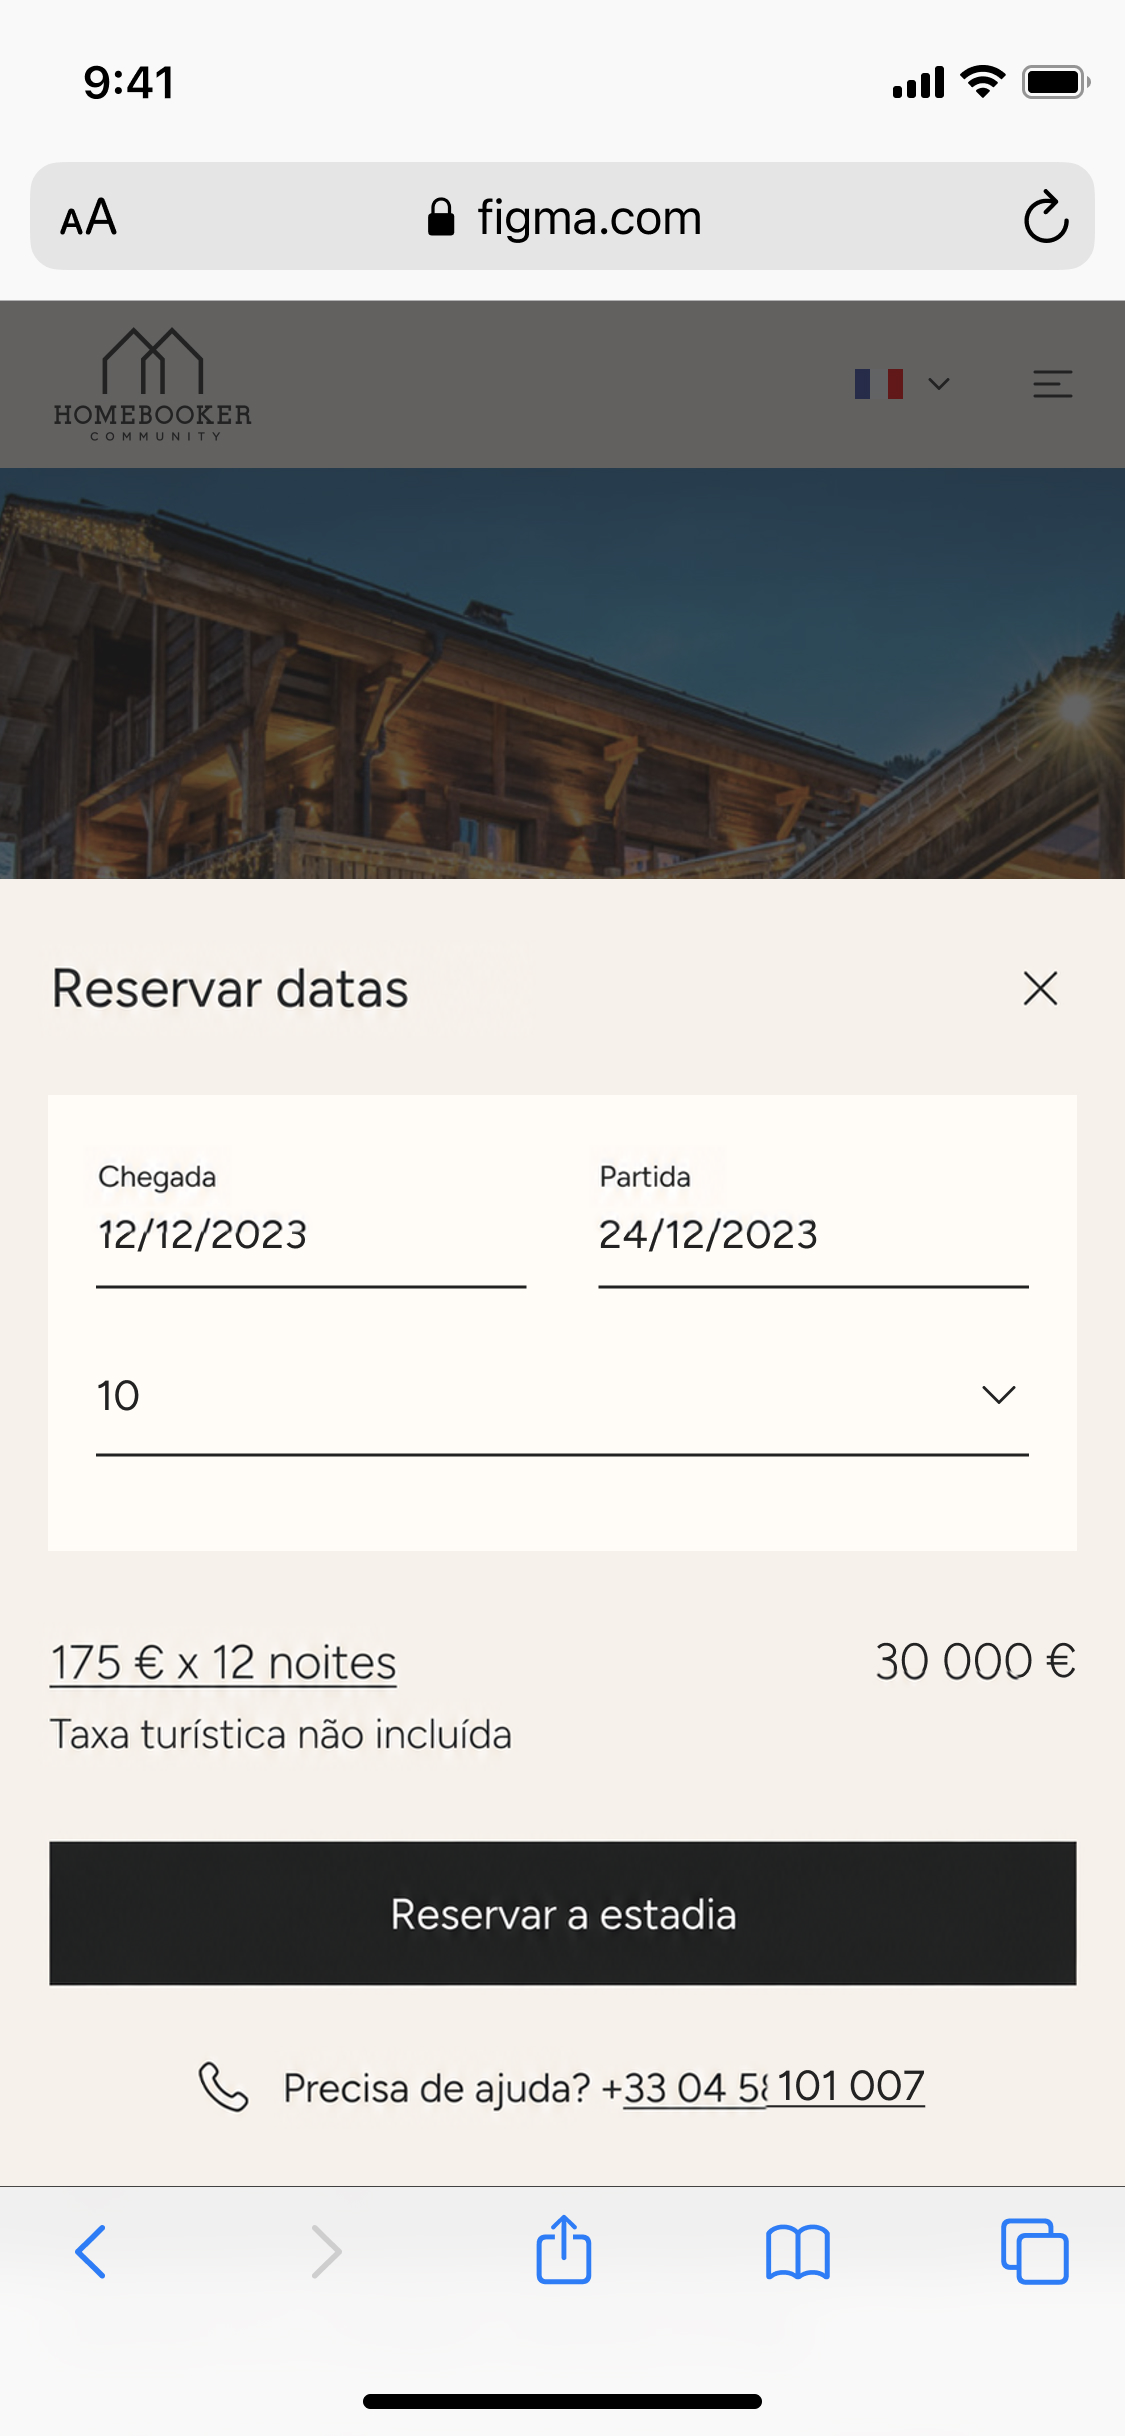Call the help phone number link

point(774,2087)
